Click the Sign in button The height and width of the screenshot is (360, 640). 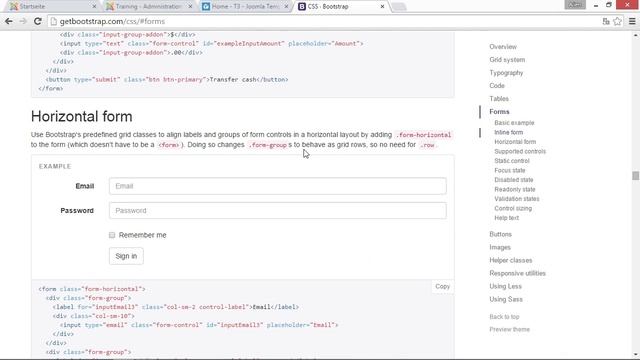pos(126,256)
